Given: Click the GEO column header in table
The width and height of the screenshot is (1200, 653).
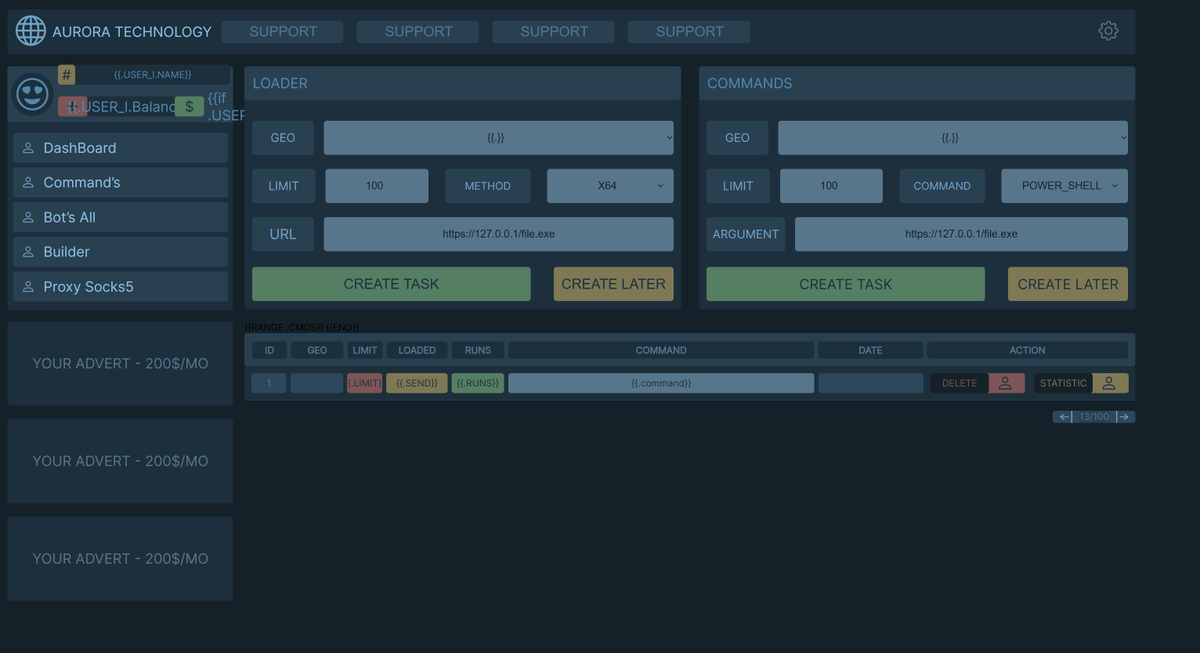Looking at the screenshot, I should tap(317, 350).
